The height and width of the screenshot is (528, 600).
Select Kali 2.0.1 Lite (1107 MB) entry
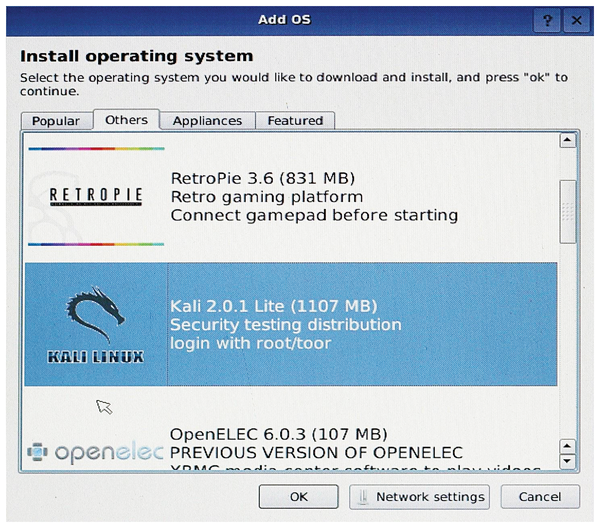[x=291, y=324]
